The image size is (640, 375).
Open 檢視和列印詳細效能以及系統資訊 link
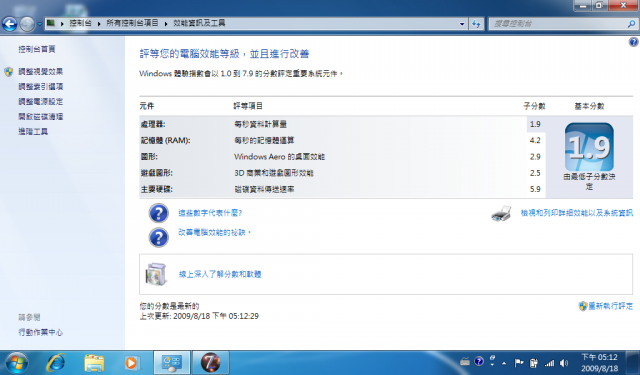click(x=576, y=213)
